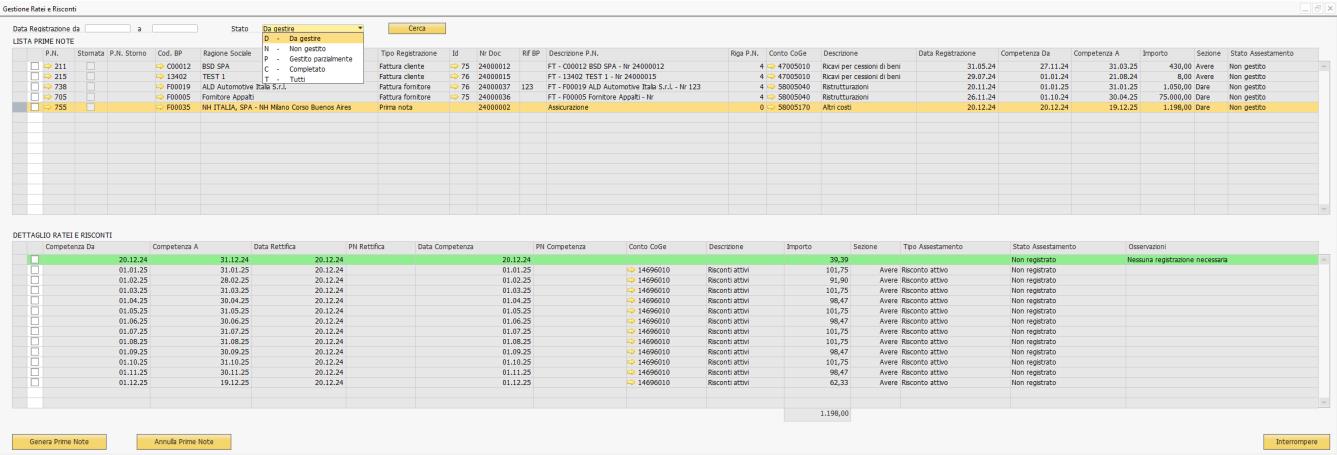Click 'Nessuna registrazione necessaria' observation cell
Viewport: 1337px width, 455px height.
[x=1222, y=259]
